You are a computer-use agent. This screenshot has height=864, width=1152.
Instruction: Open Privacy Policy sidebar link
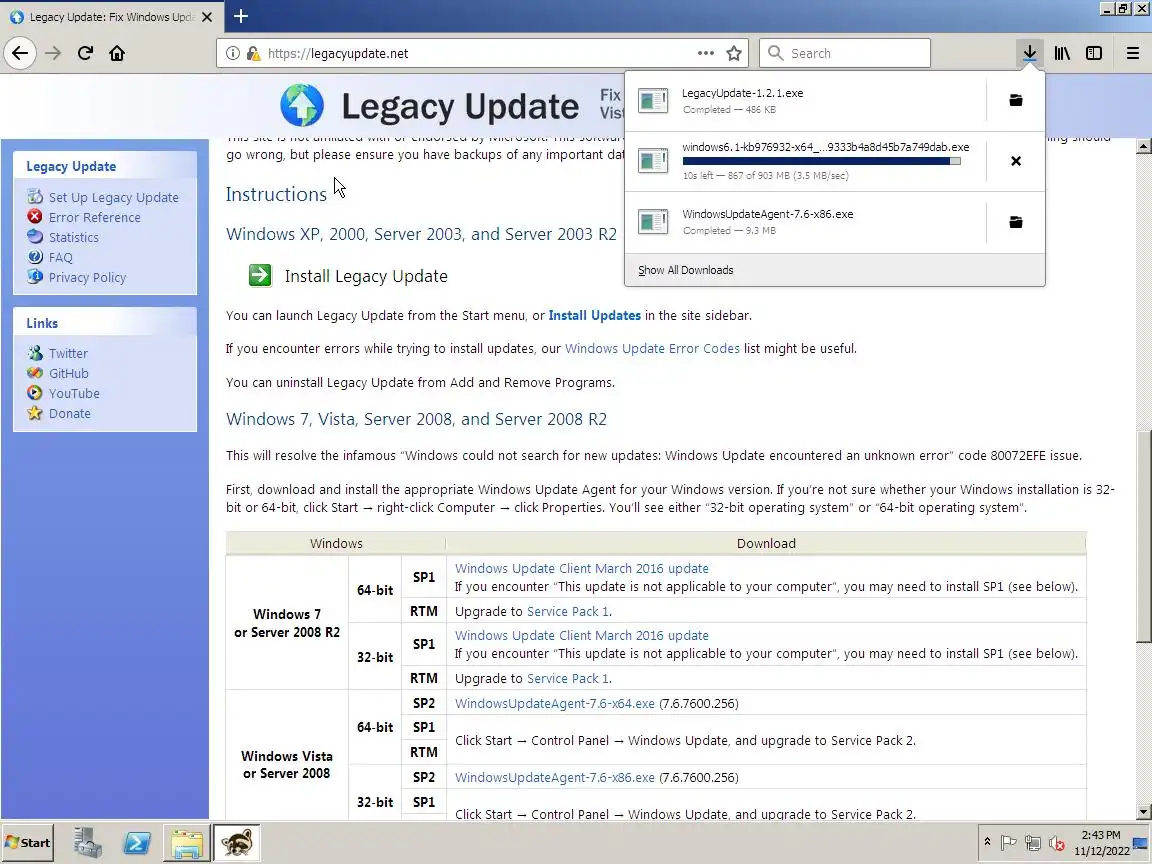[87, 277]
